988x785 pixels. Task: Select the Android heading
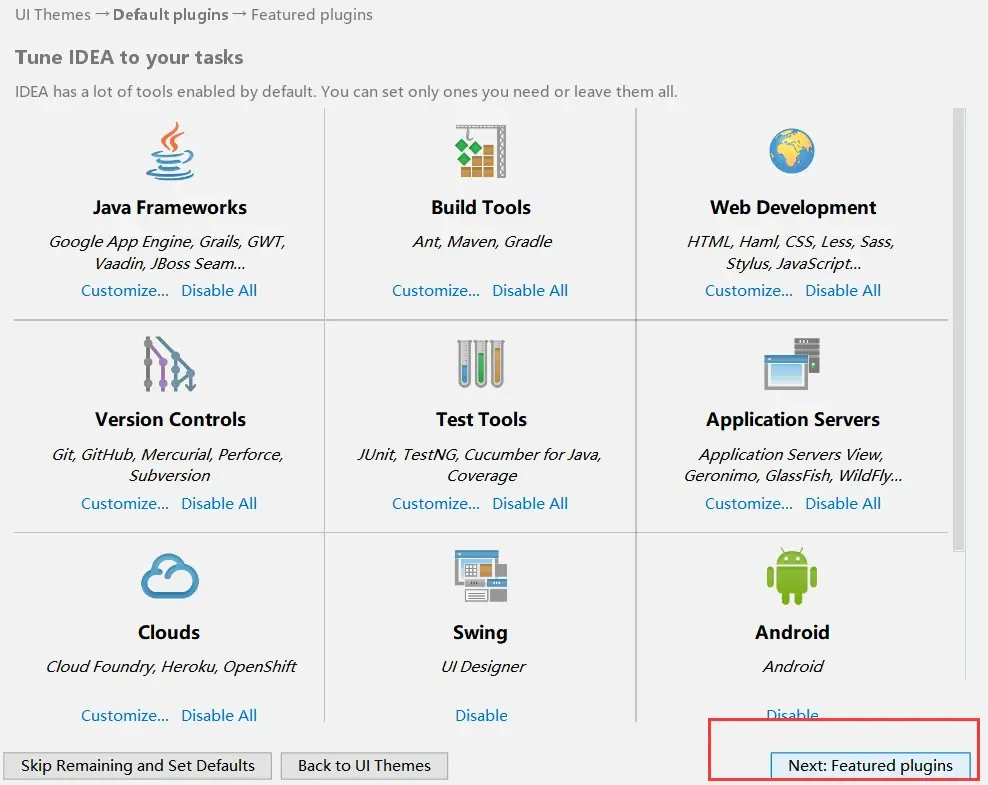pos(792,632)
